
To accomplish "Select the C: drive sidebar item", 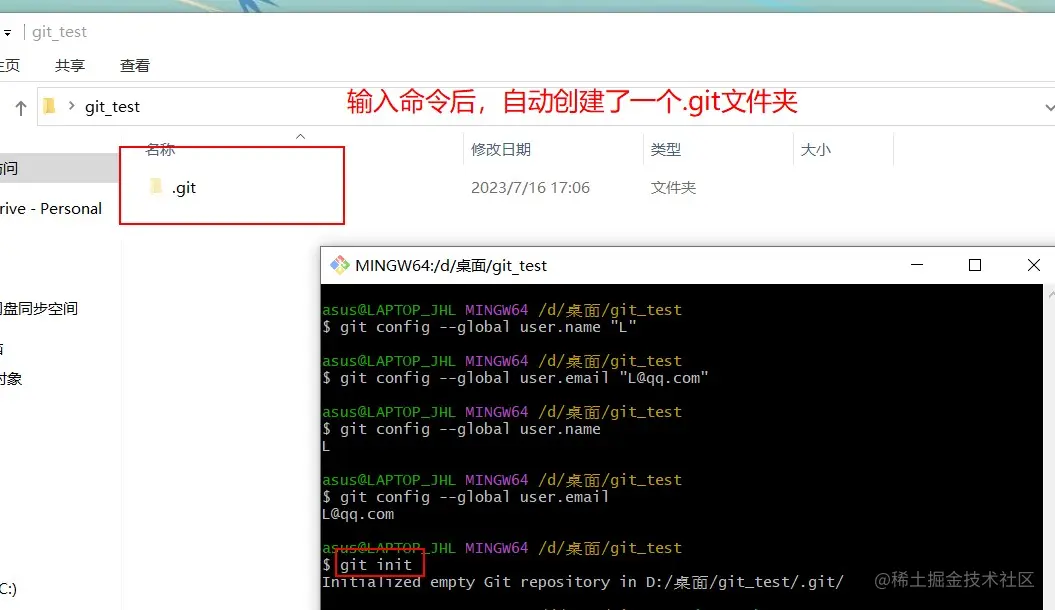I will (x=9, y=588).
